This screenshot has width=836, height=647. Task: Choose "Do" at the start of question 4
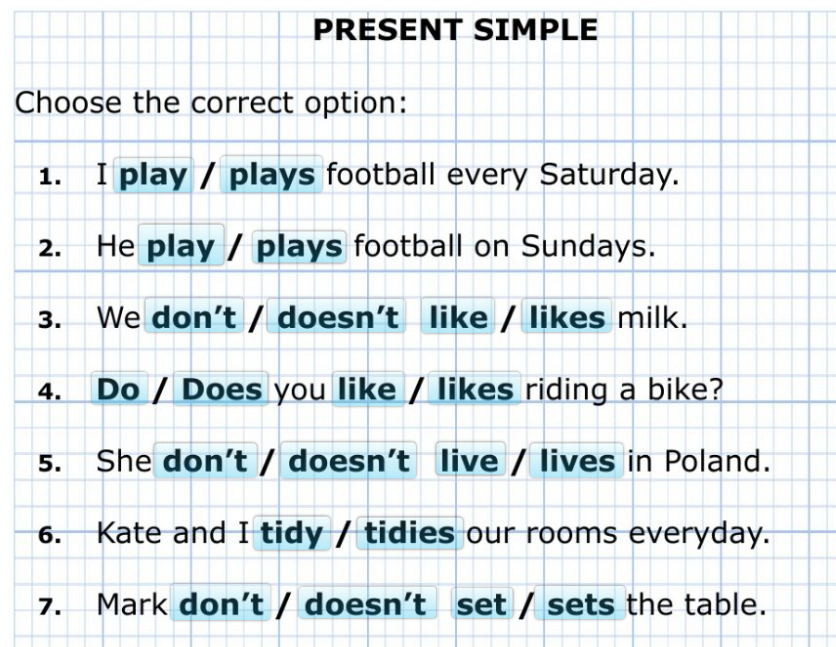[118, 390]
